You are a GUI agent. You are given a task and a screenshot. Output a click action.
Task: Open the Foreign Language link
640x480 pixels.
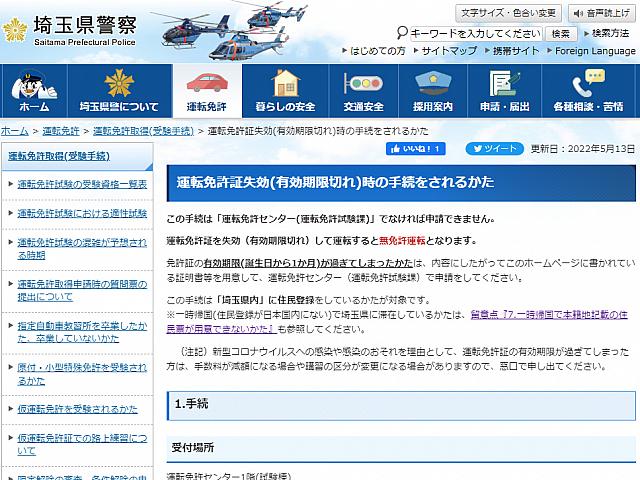[594, 51]
